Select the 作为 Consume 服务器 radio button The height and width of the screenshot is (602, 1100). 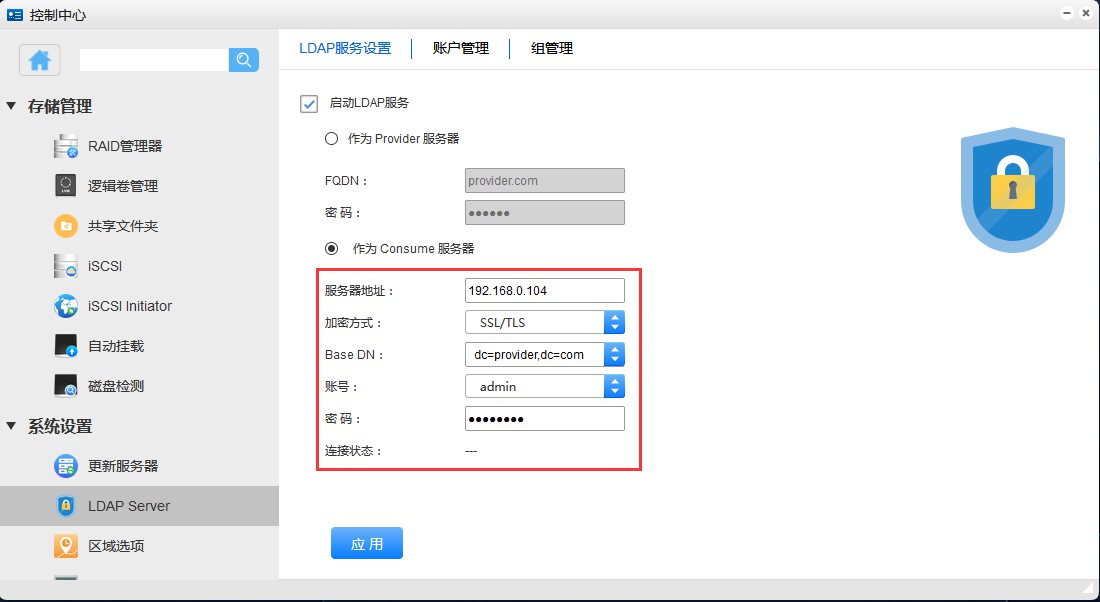332,248
